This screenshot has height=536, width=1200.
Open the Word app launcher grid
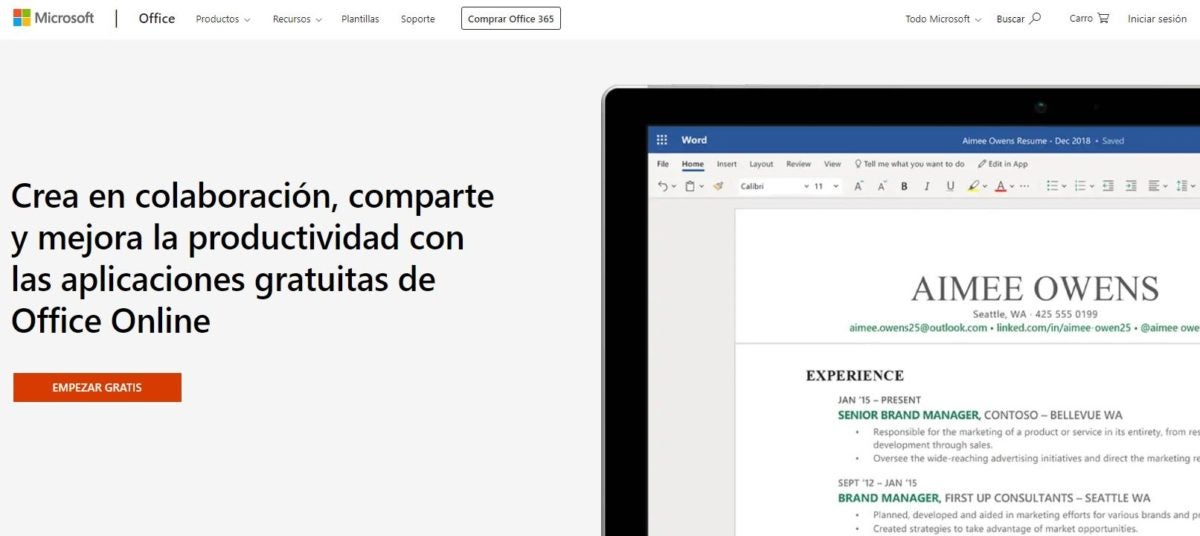[662, 140]
